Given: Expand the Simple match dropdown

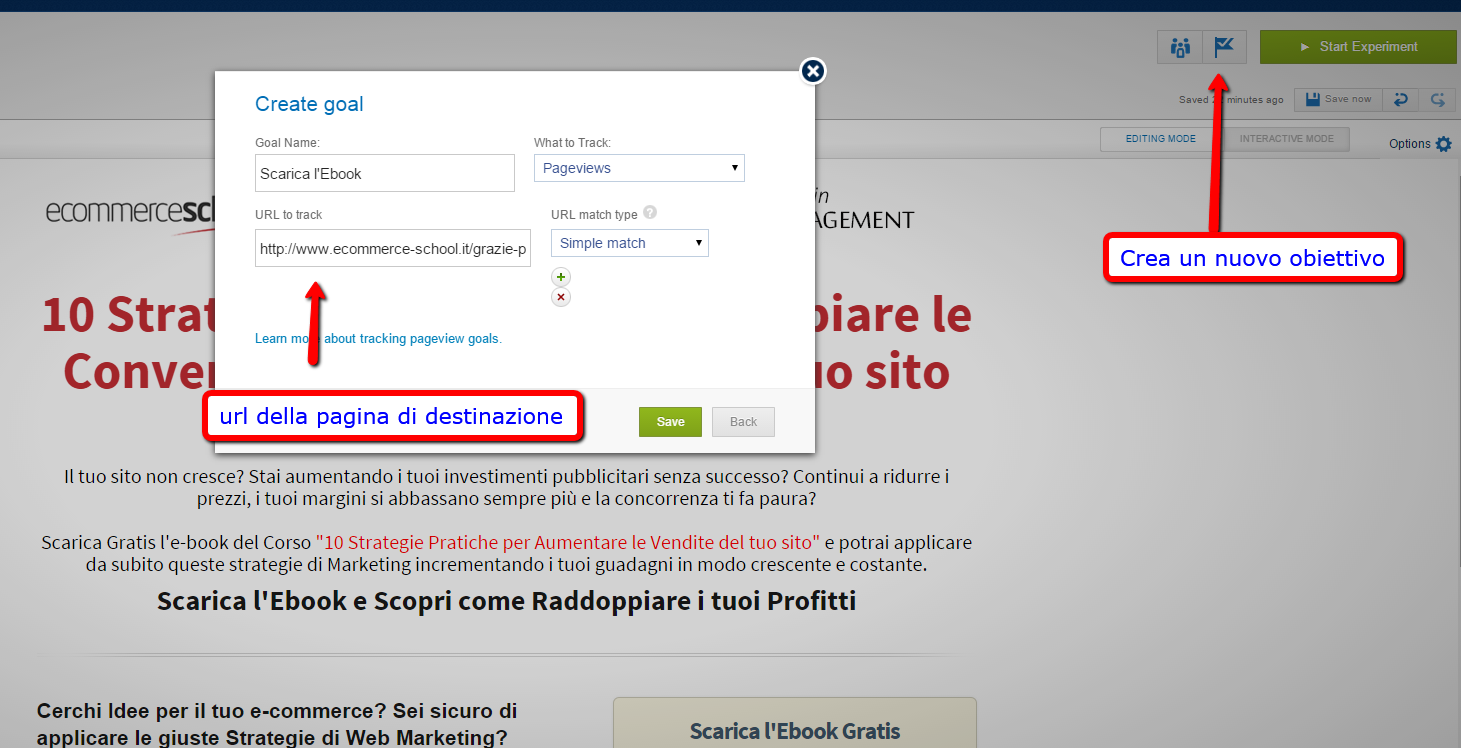Looking at the screenshot, I should pos(629,243).
